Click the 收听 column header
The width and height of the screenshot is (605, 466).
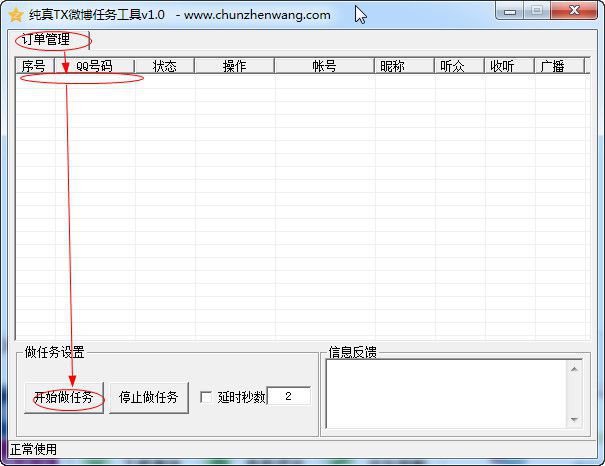[510, 66]
